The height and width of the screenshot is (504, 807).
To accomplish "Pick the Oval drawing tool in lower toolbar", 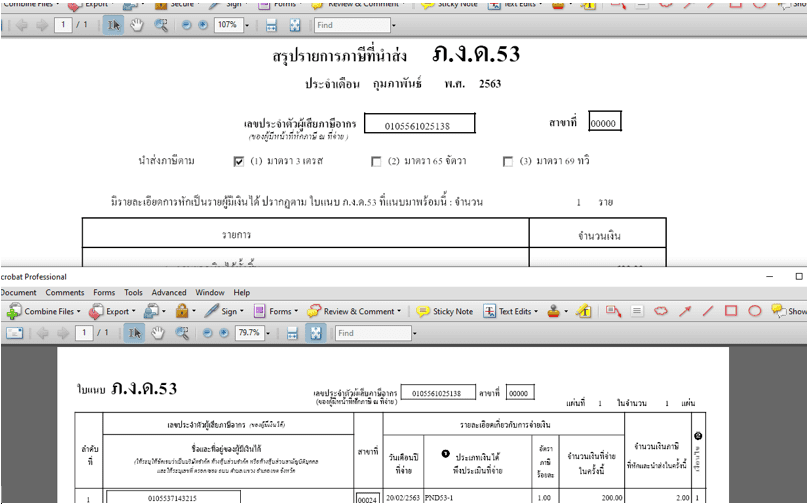I will tap(755, 311).
